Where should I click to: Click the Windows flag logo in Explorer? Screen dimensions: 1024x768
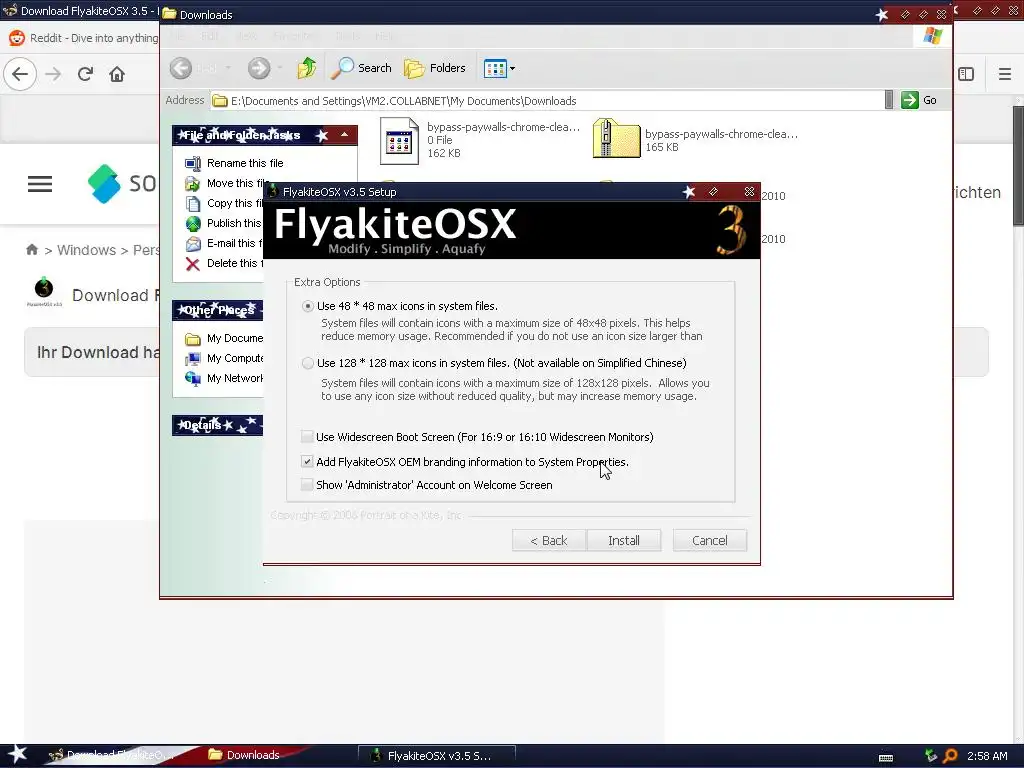coord(933,36)
